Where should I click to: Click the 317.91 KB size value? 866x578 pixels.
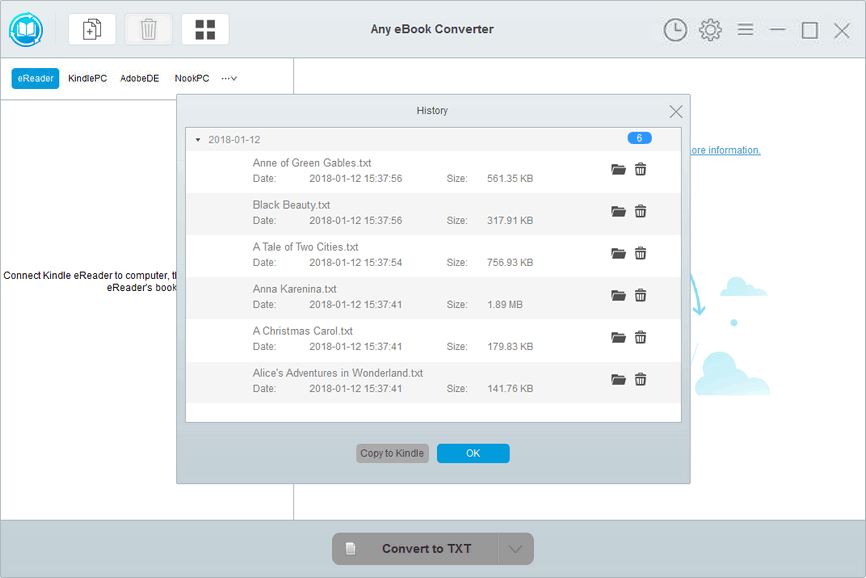coord(510,220)
